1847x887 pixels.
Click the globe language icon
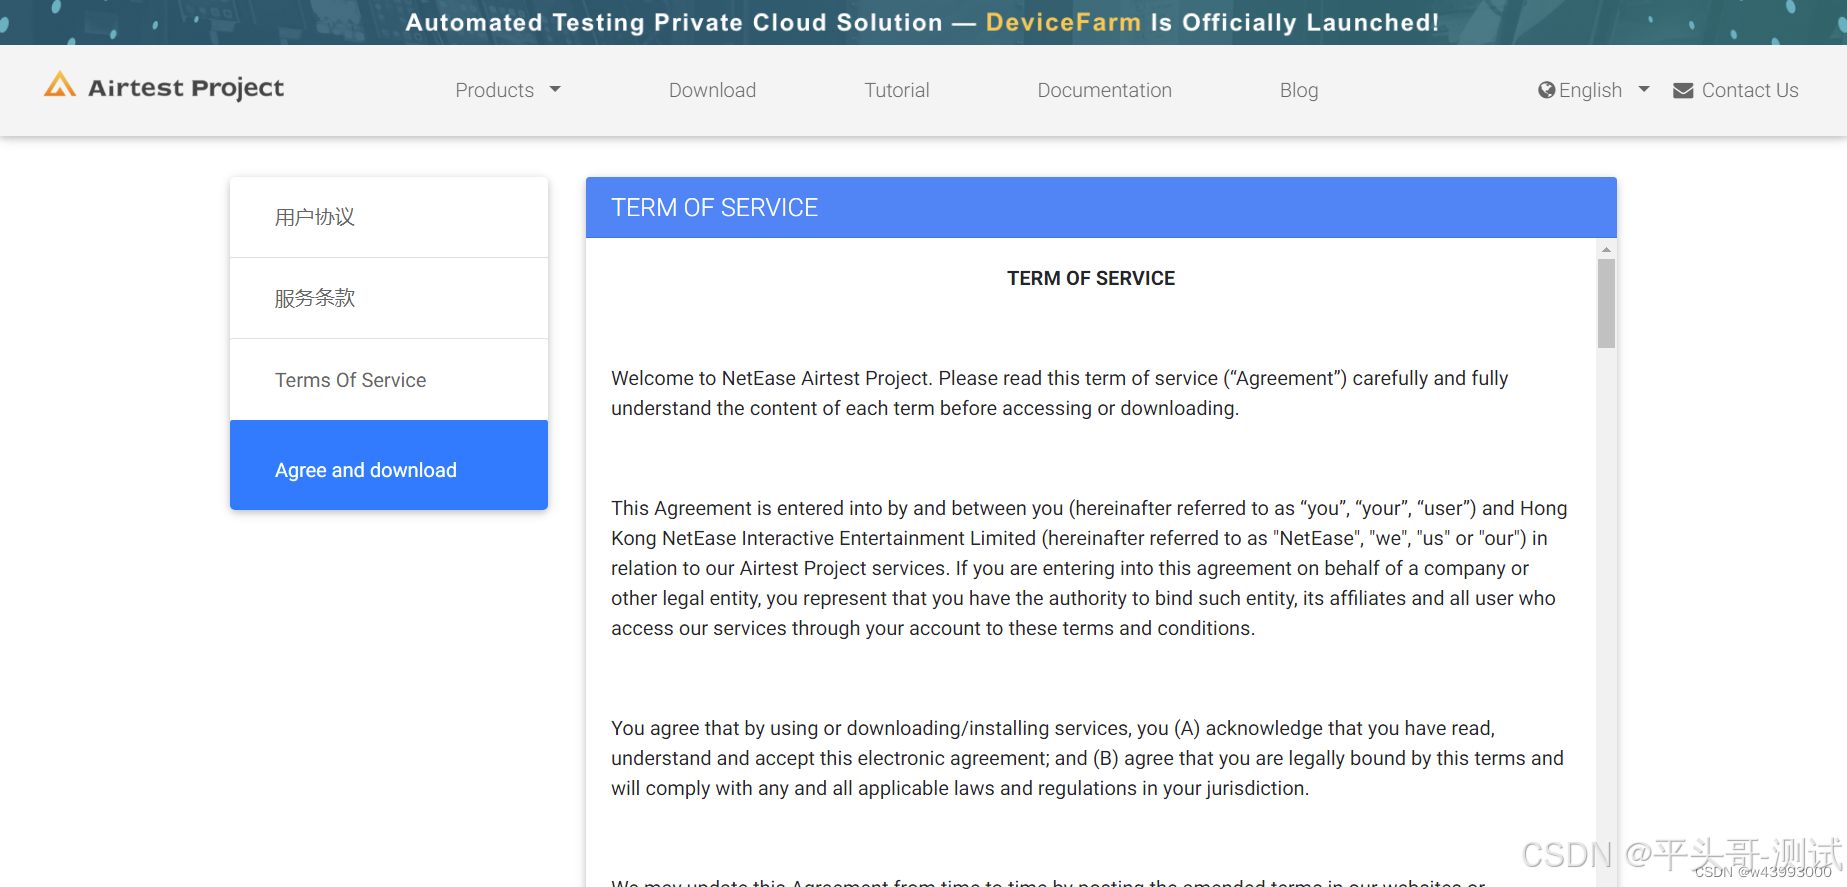[1546, 90]
